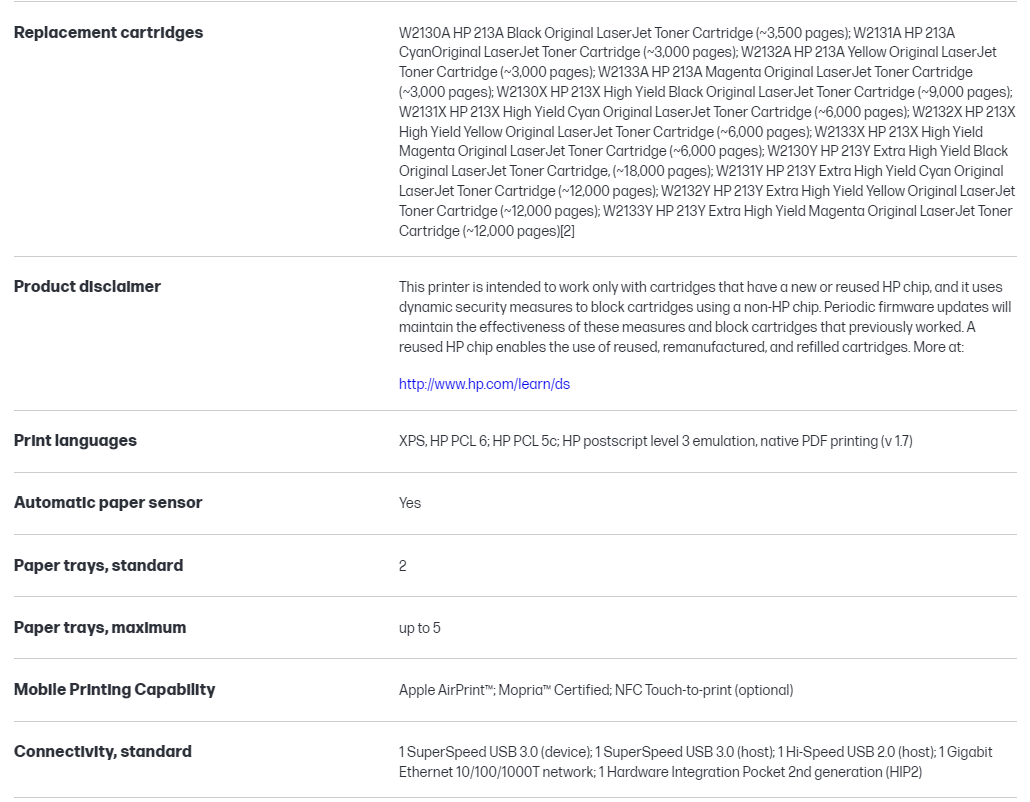Click the "2" standard paper trays value
The height and width of the screenshot is (802, 1030).
403,566
